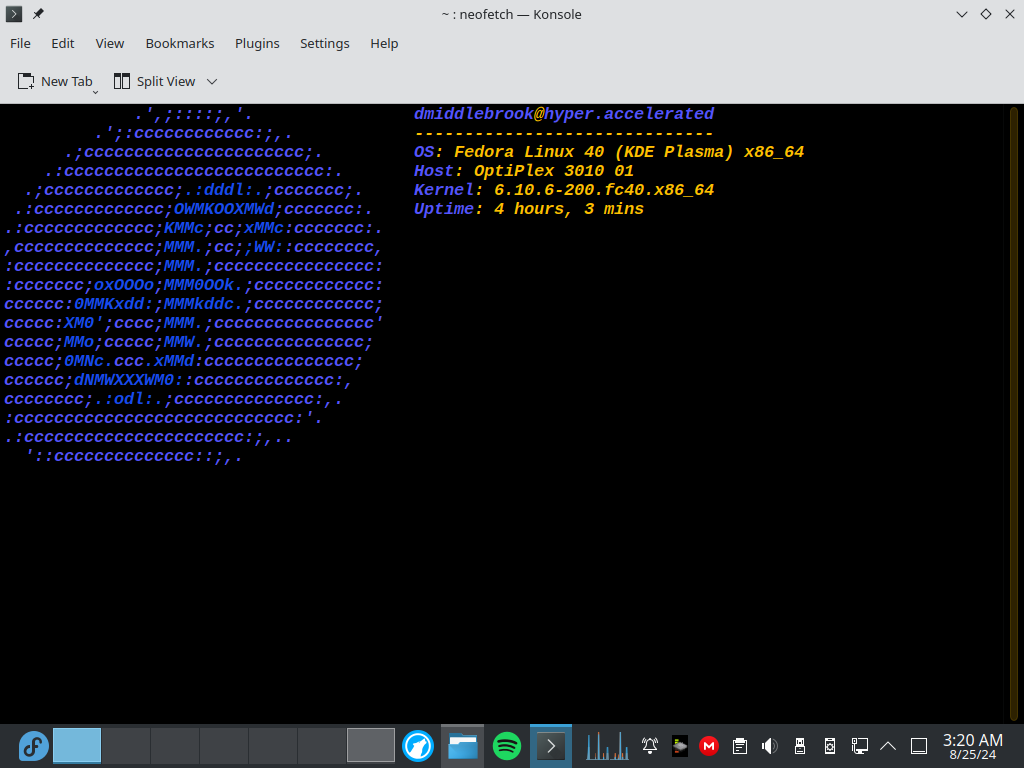Open the system monitor graph widget
Screen dimensions: 1024x768
click(607, 745)
